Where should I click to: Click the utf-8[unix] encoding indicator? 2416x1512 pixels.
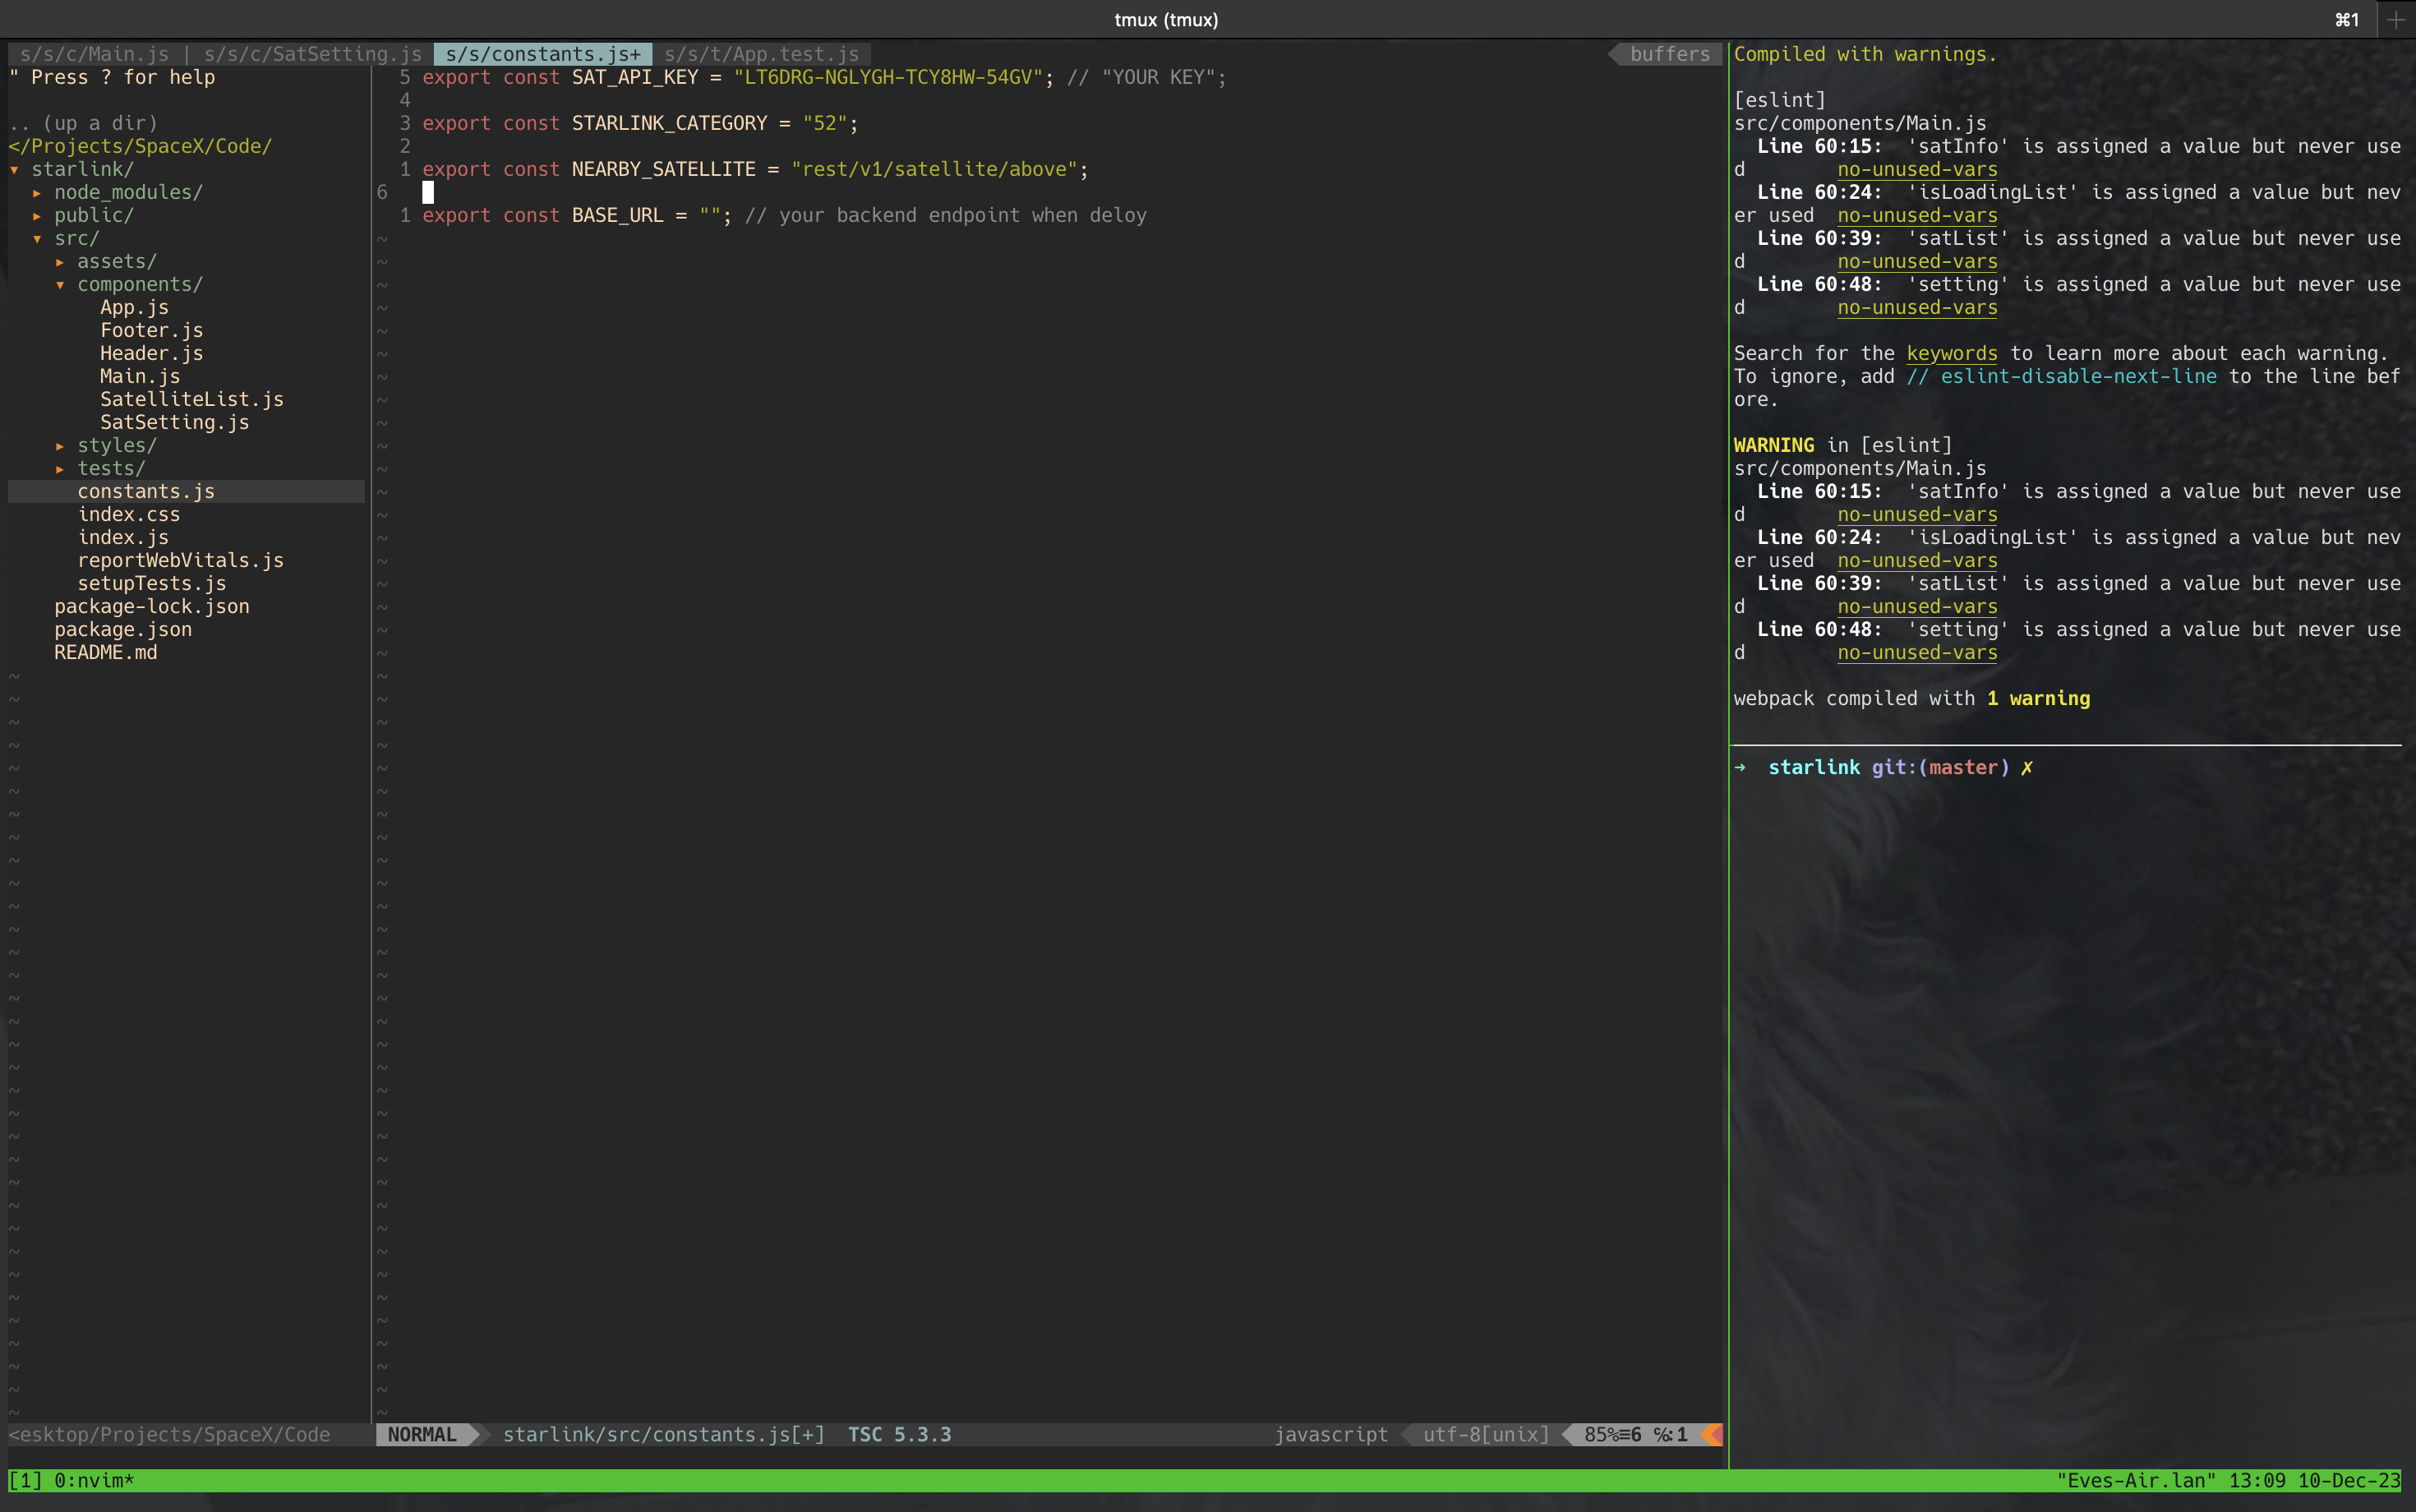click(x=1482, y=1434)
